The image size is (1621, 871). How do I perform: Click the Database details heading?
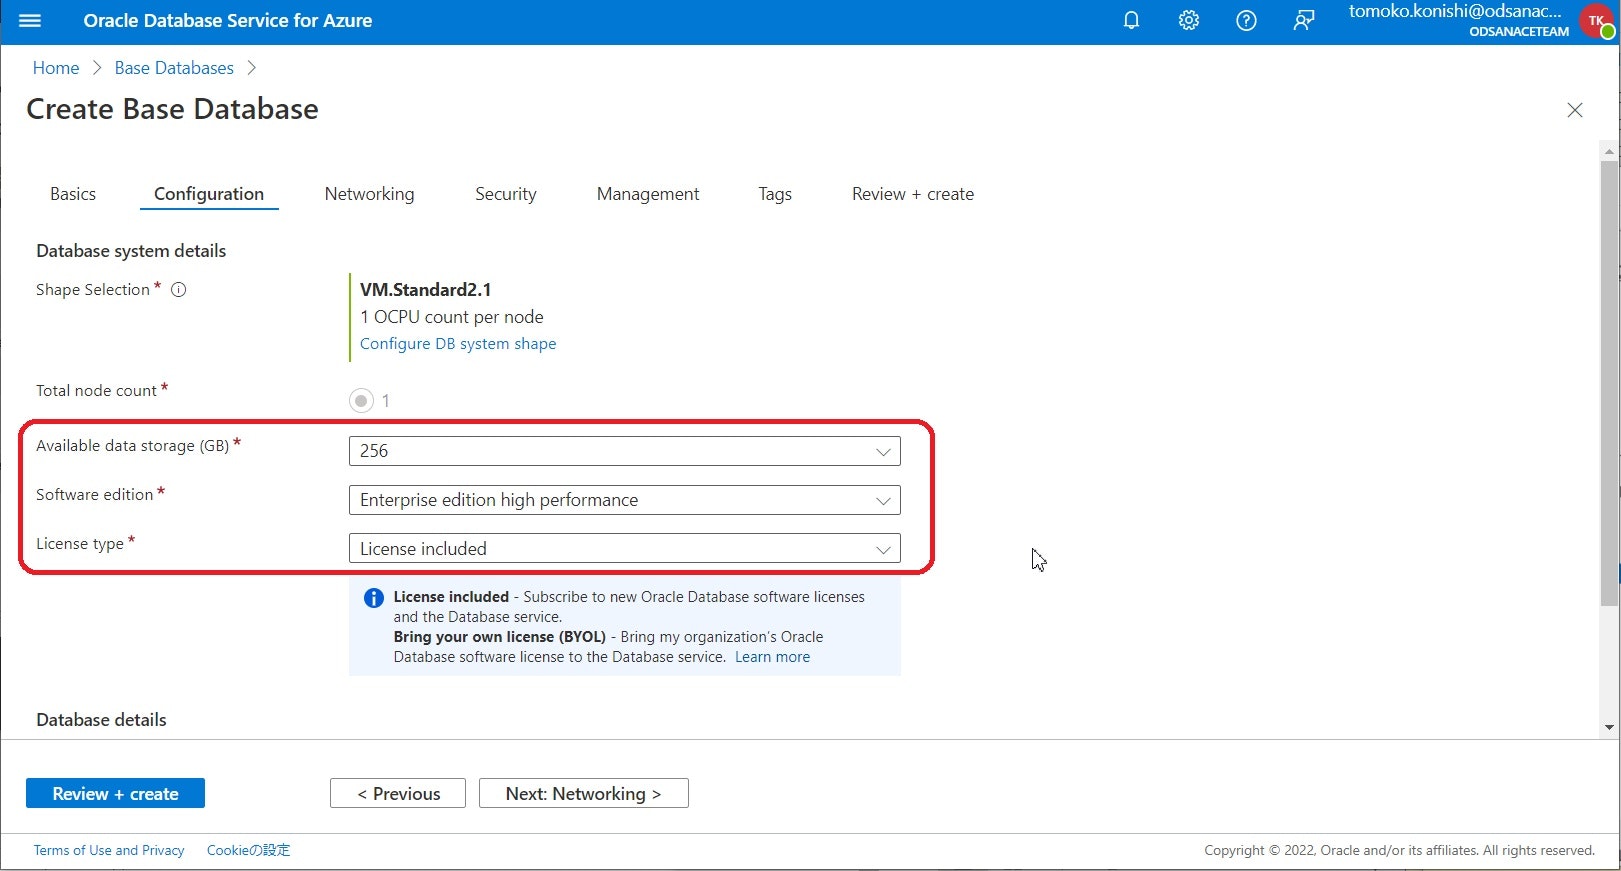point(101,720)
